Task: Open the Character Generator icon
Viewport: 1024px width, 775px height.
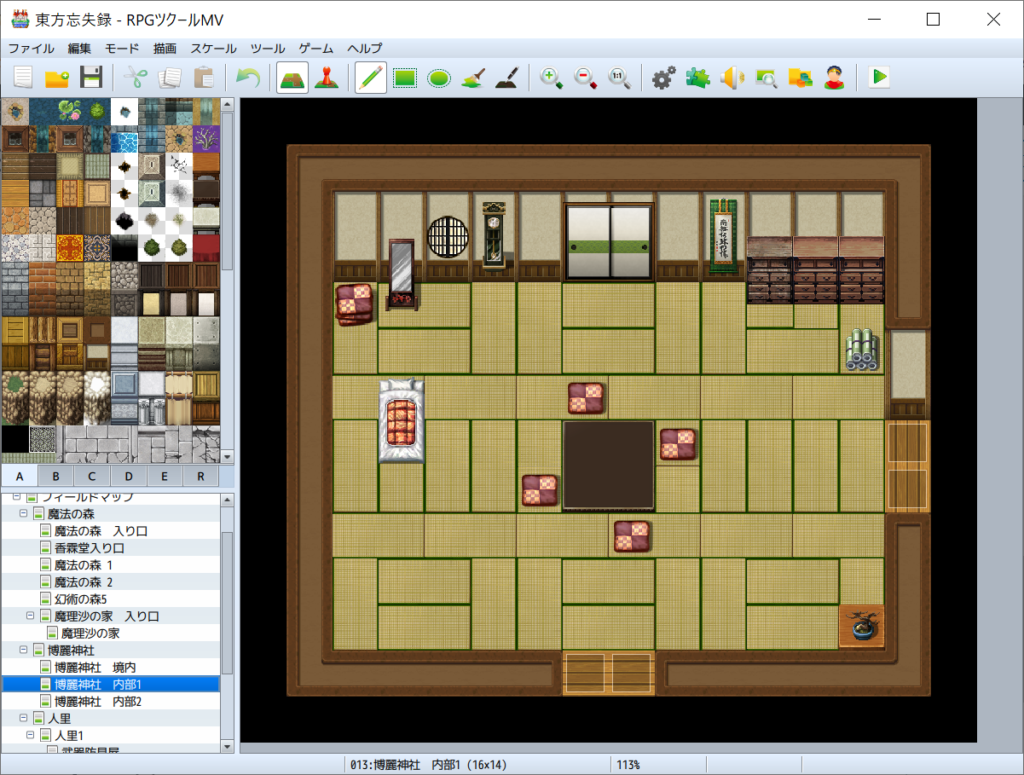Action: pyautogui.click(x=834, y=77)
